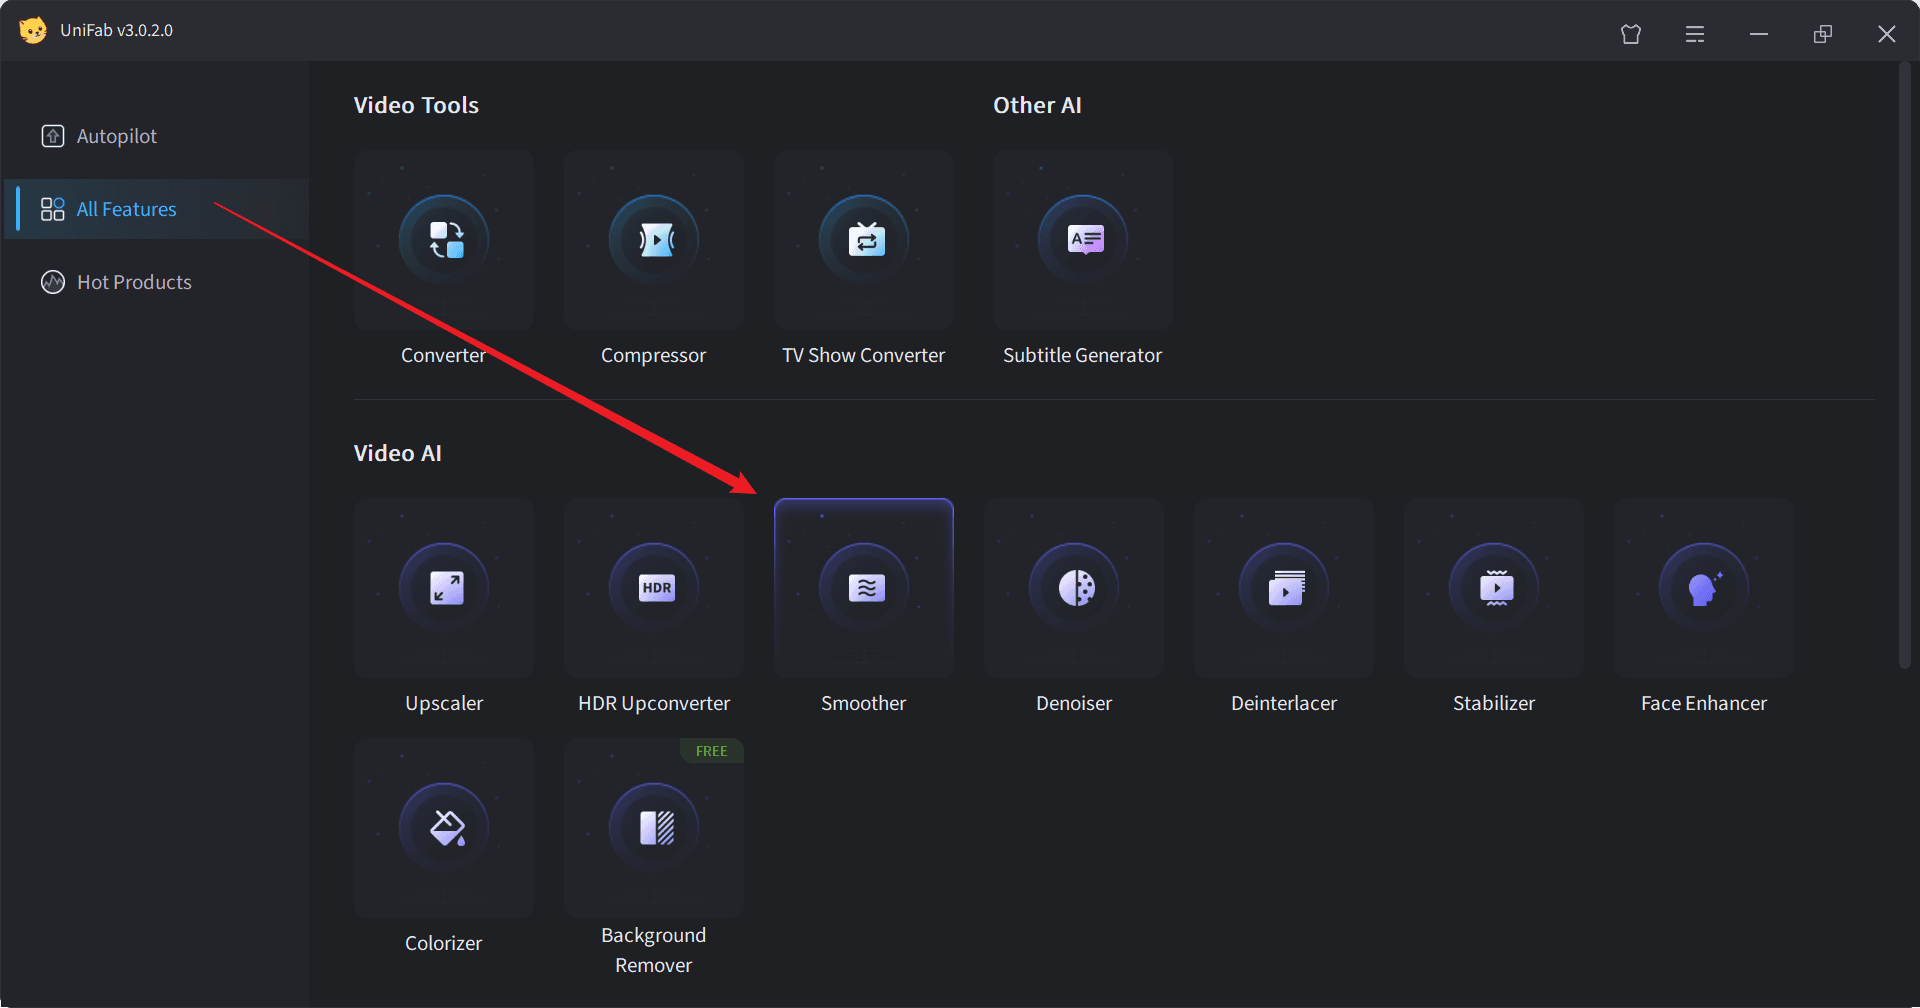Open the Colorizer icon
The width and height of the screenshot is (1920, 1008).
pos(444,828)
